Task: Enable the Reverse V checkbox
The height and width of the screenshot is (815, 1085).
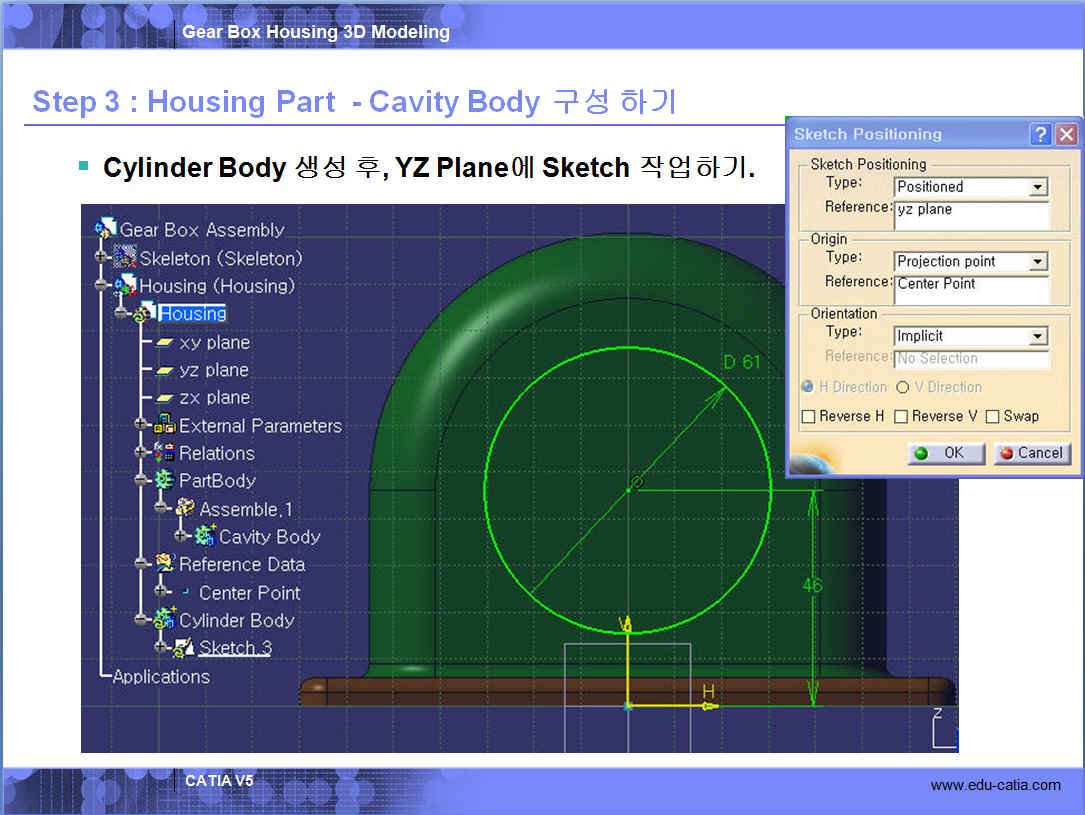Action: tap(901, 416)
